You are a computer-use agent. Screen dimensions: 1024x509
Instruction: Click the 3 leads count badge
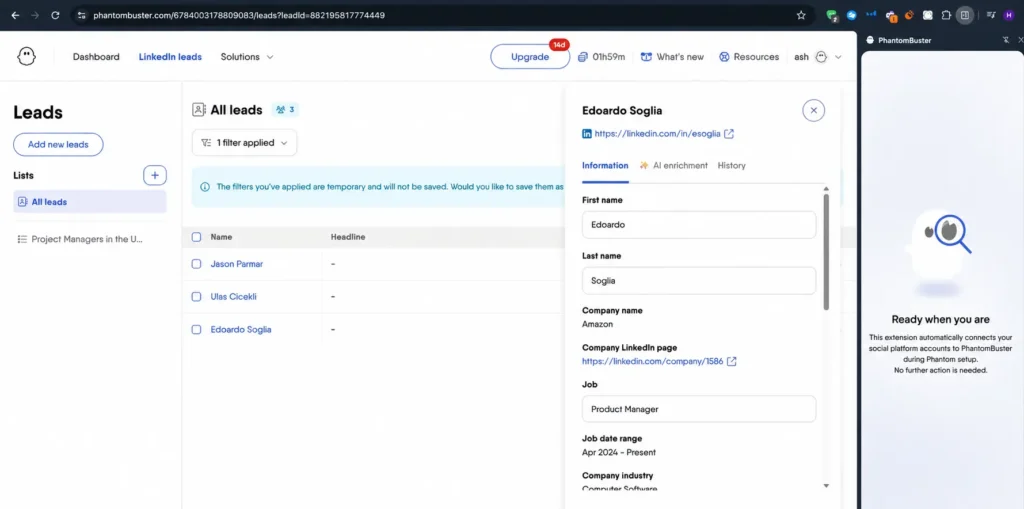pos(285,110)
